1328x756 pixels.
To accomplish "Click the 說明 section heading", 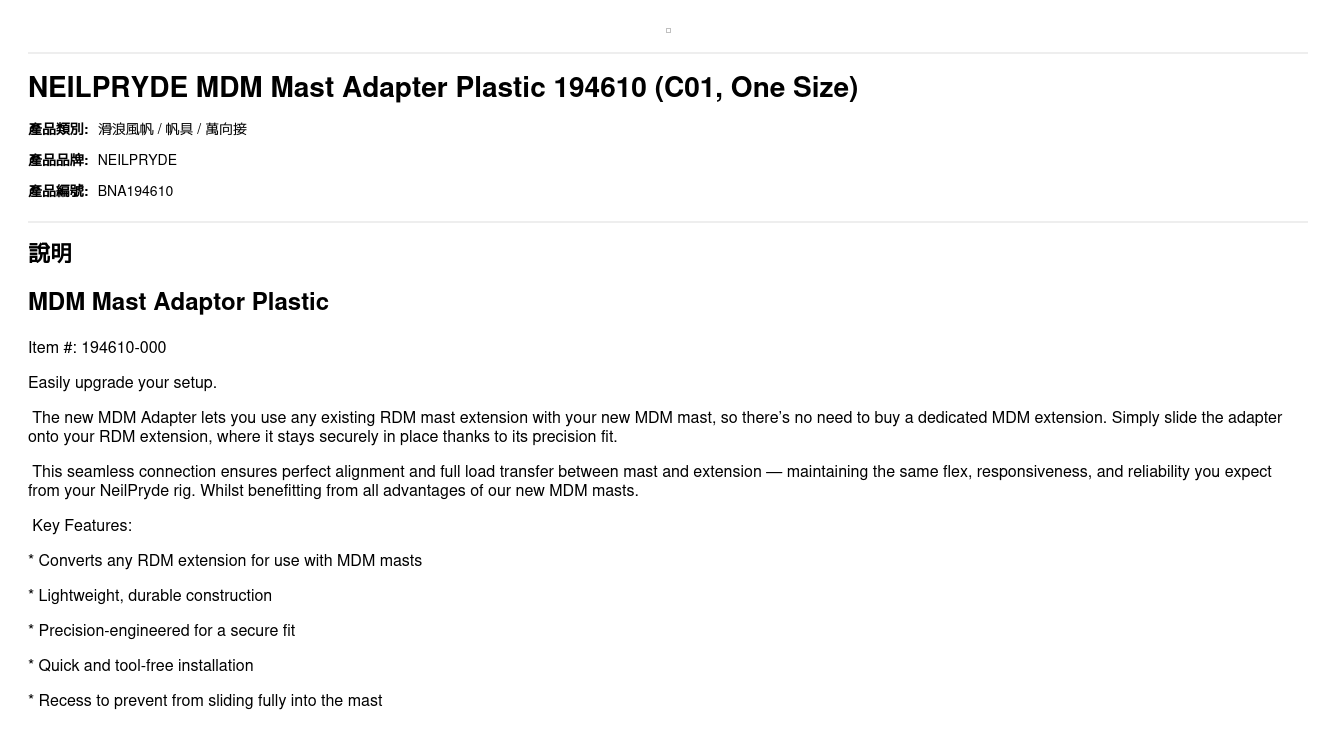I will coord(50,254).
